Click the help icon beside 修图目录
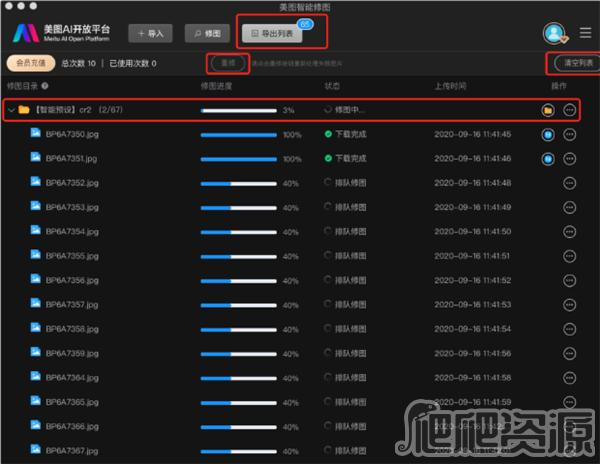 tap(45, 87)
